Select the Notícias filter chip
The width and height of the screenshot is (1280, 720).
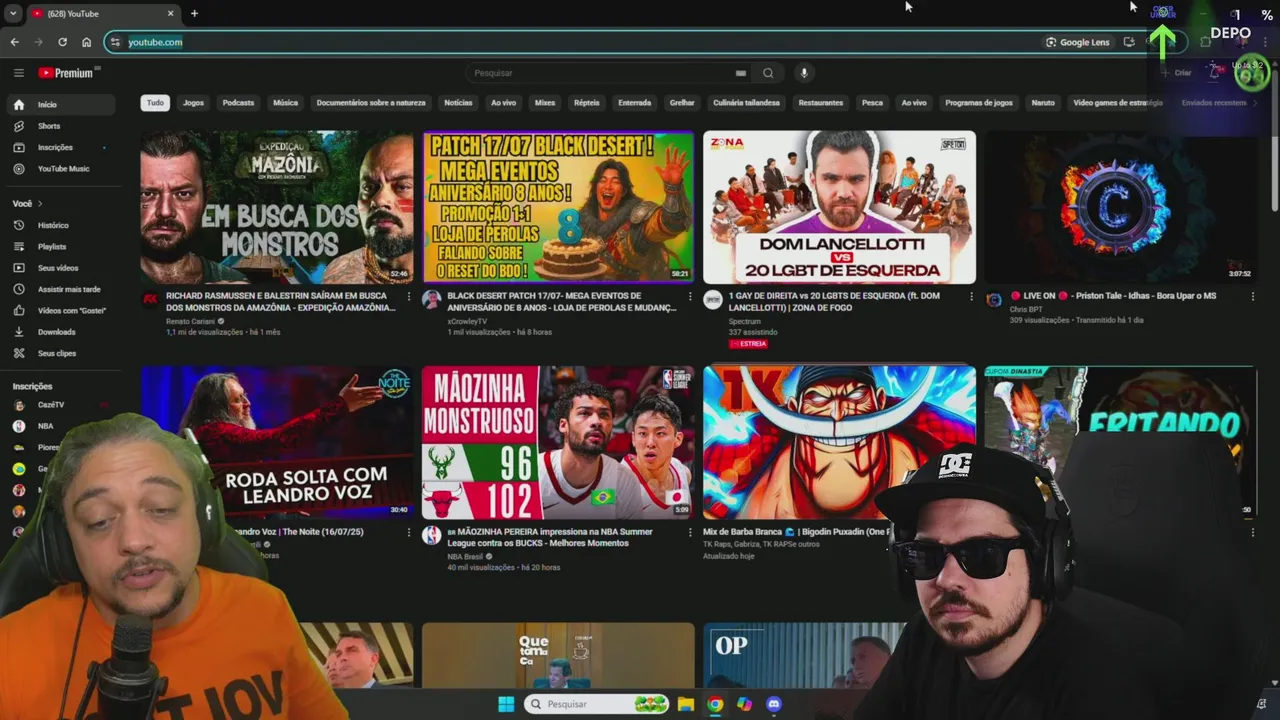click(x=458, y=102)
